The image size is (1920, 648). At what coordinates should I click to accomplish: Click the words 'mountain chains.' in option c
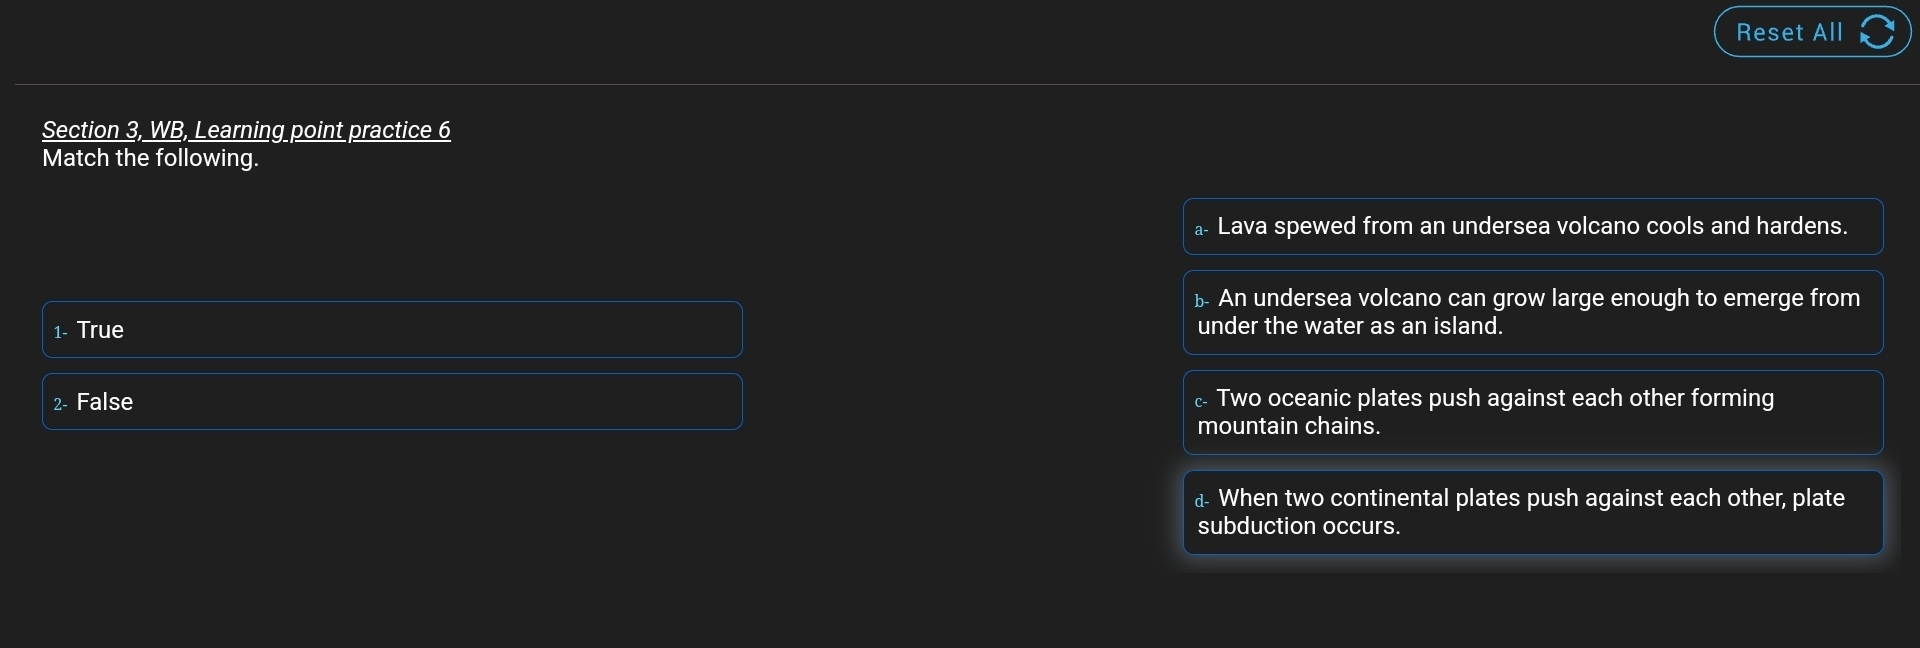(1289, 426)
